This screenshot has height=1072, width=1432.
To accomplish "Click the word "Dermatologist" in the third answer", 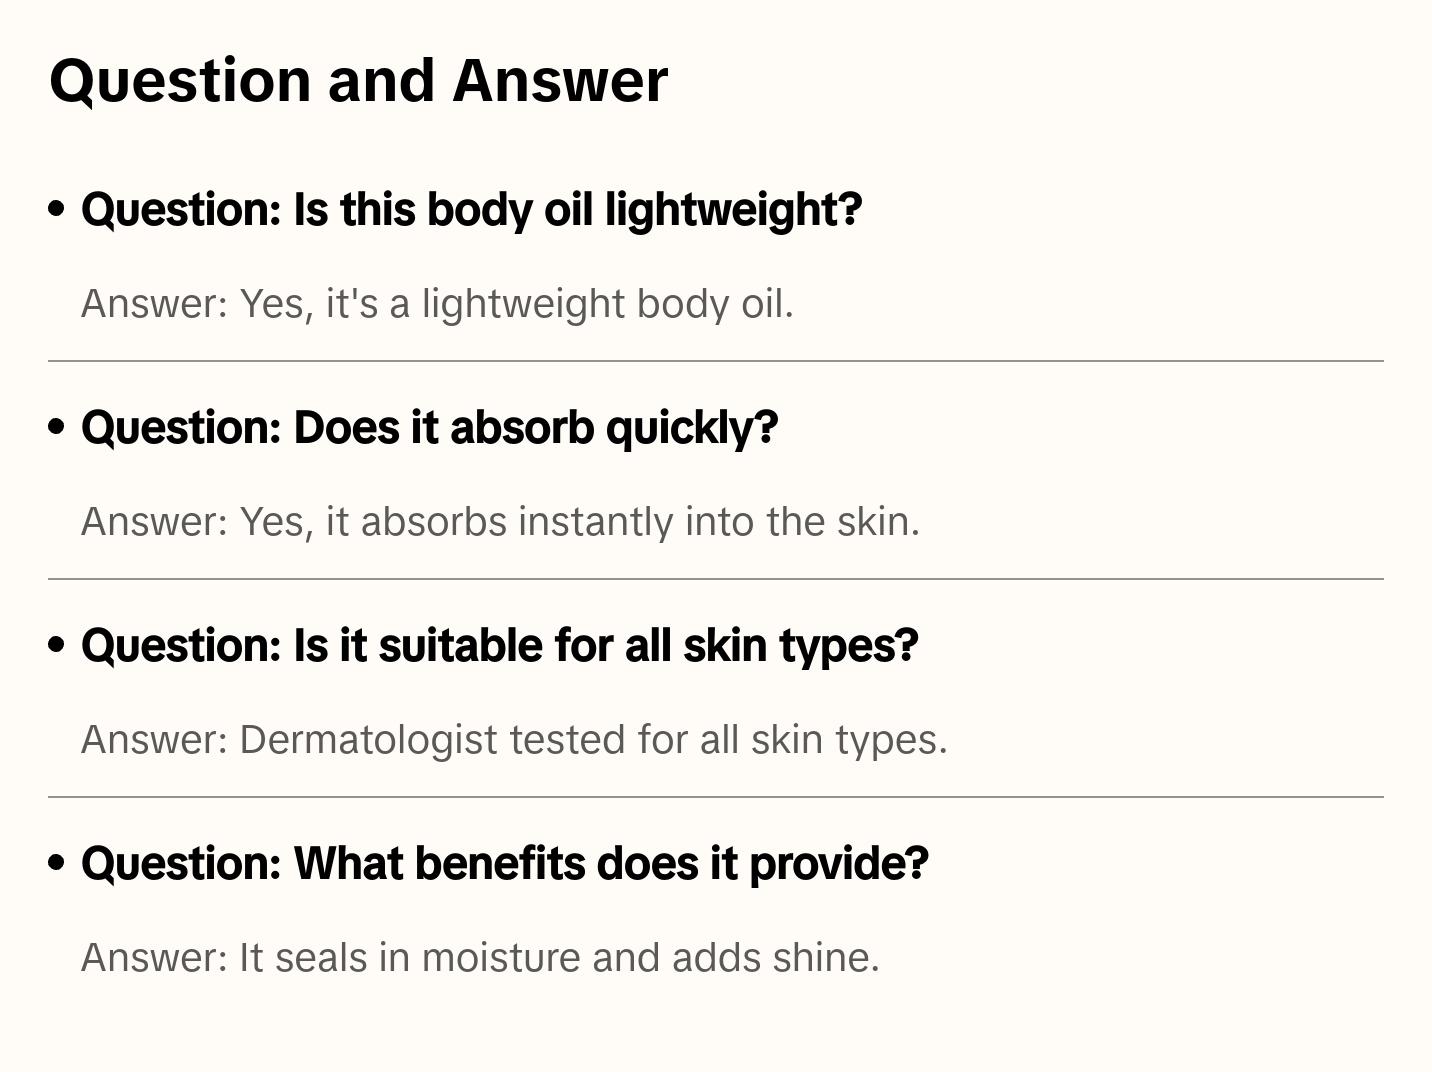I will (x=368, y=740).
